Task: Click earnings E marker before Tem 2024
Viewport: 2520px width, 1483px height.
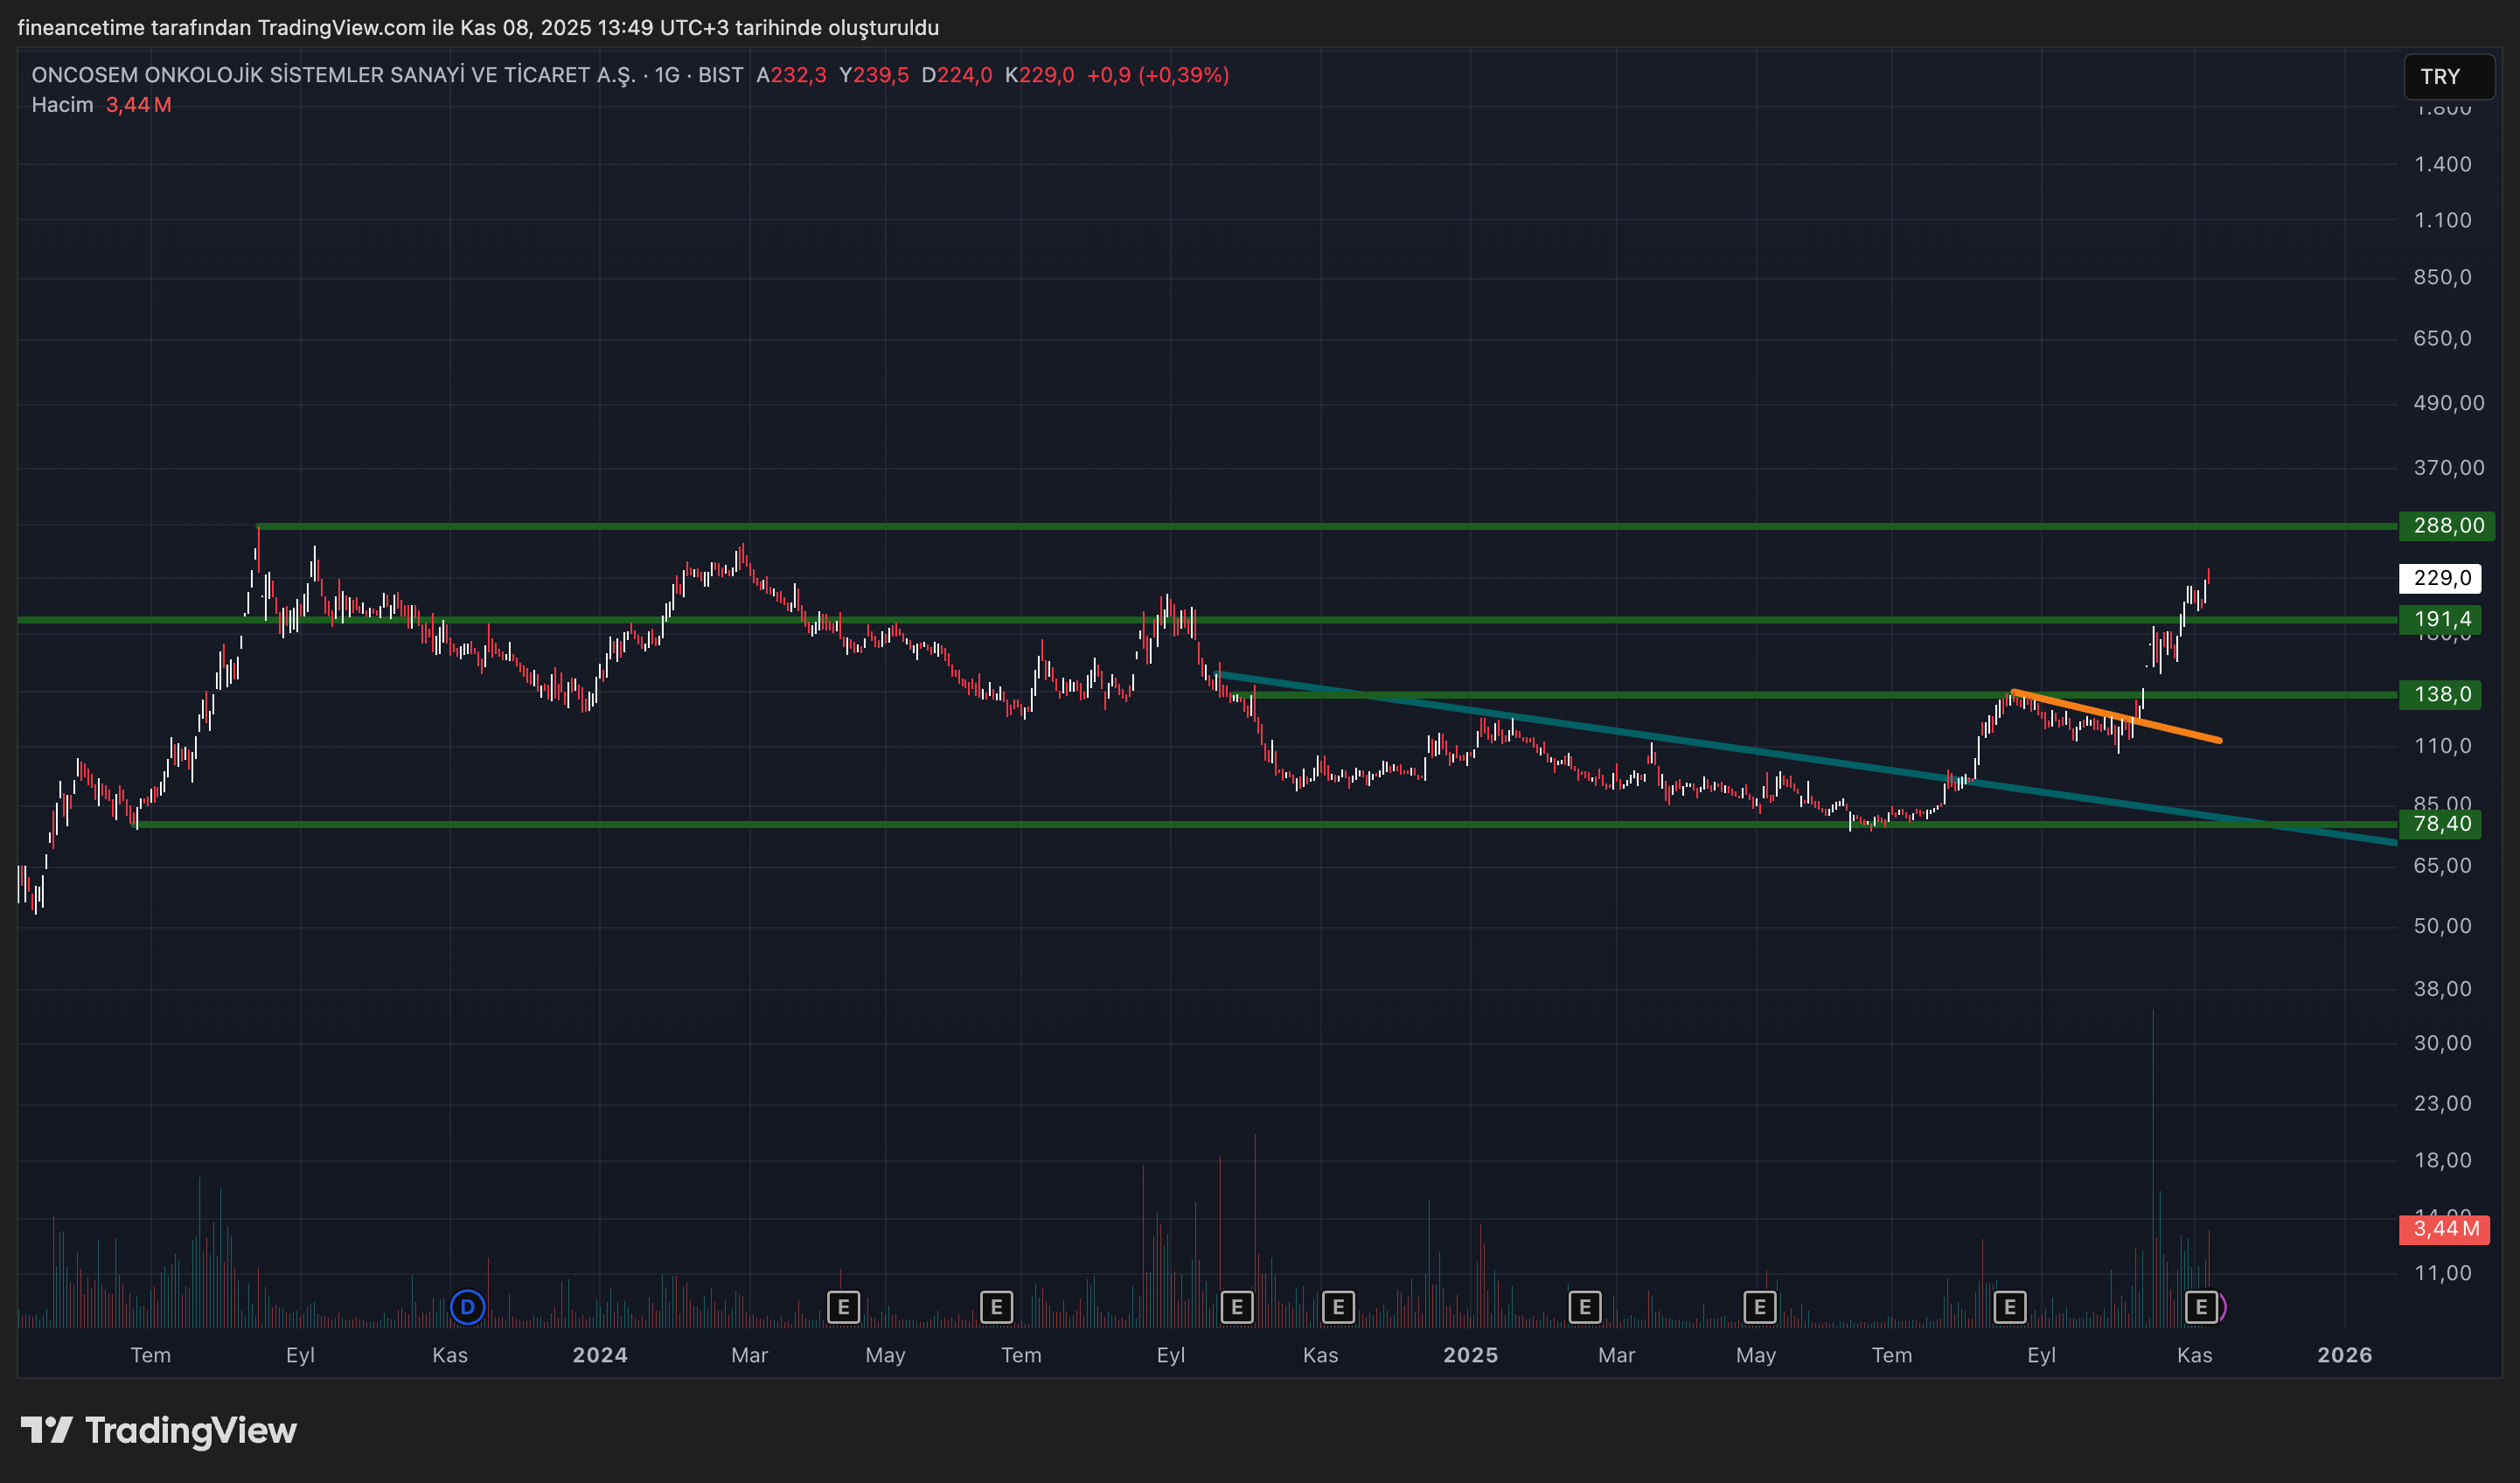Action: (996, 1307)
